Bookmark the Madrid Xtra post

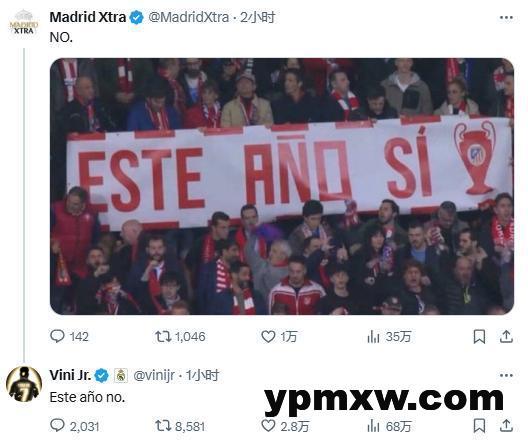[479, 337]
